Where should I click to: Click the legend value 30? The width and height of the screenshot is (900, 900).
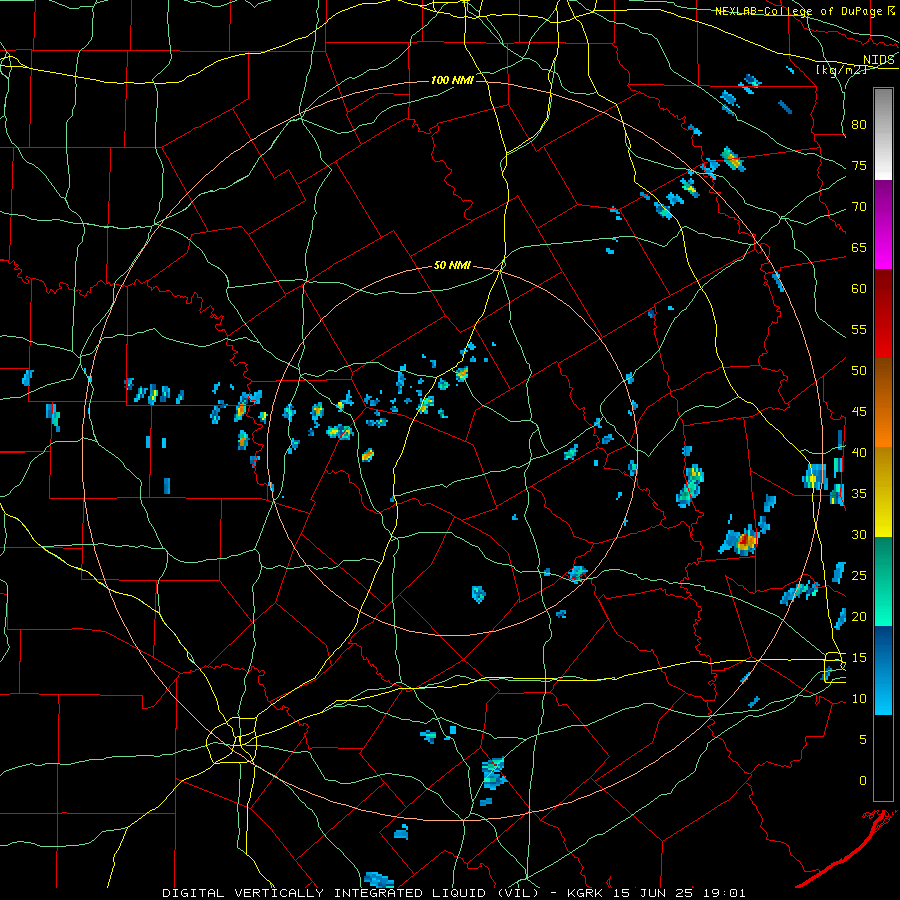859,534
